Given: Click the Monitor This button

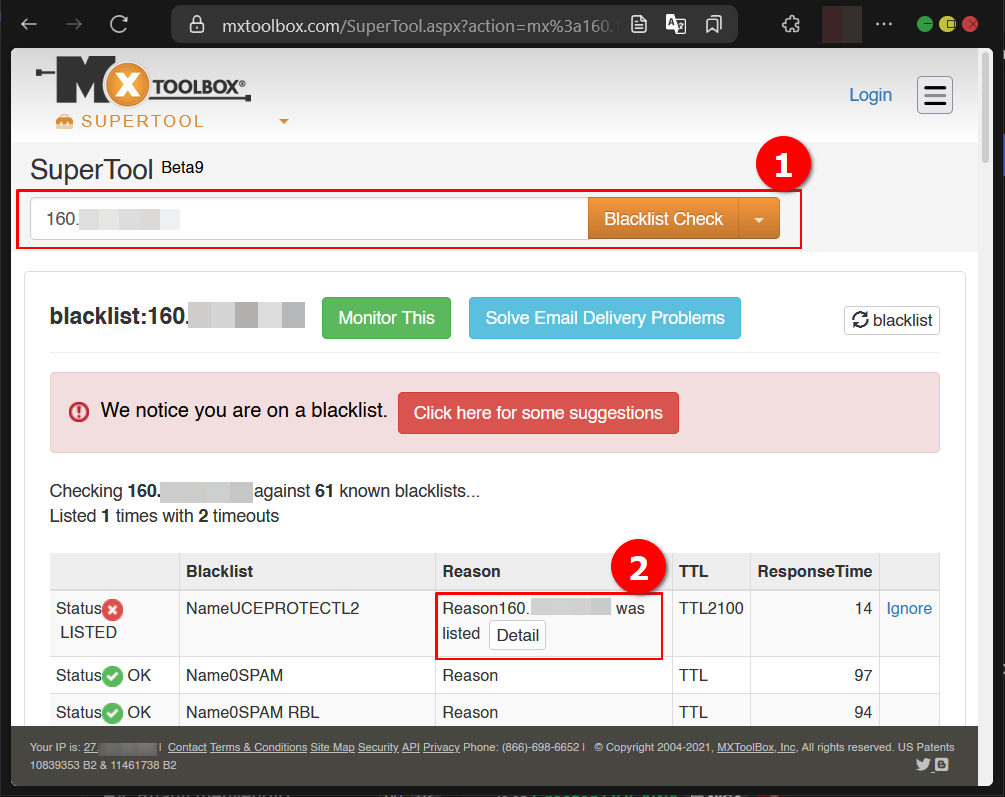Looking at the screenshot, I should (386, 318).
